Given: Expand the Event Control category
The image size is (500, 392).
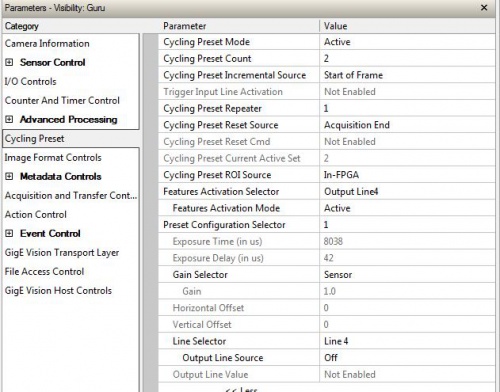Looking at the screenshot, I should 9,233.
